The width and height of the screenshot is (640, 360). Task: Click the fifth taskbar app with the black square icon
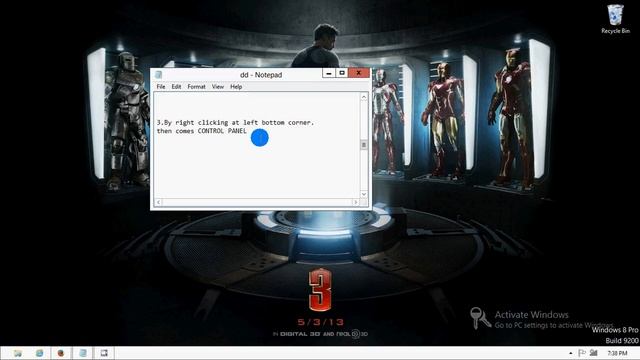[104, 353]
